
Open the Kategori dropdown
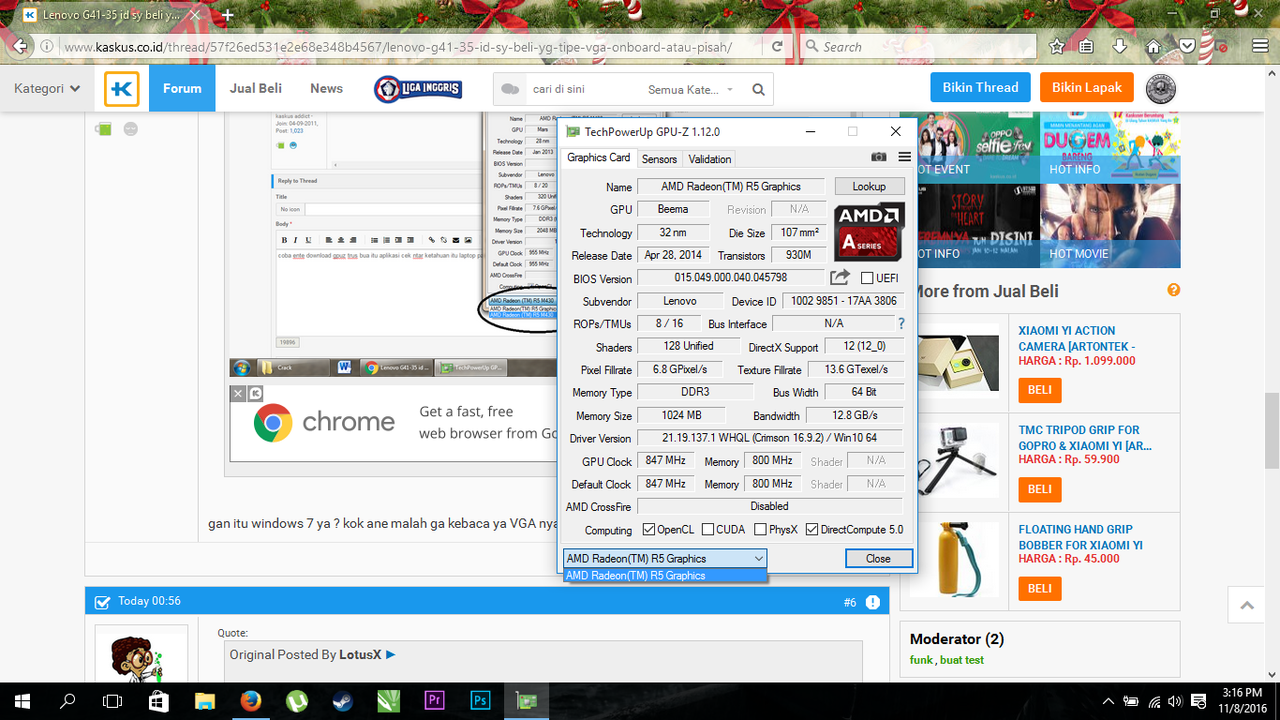pos(47,88)
